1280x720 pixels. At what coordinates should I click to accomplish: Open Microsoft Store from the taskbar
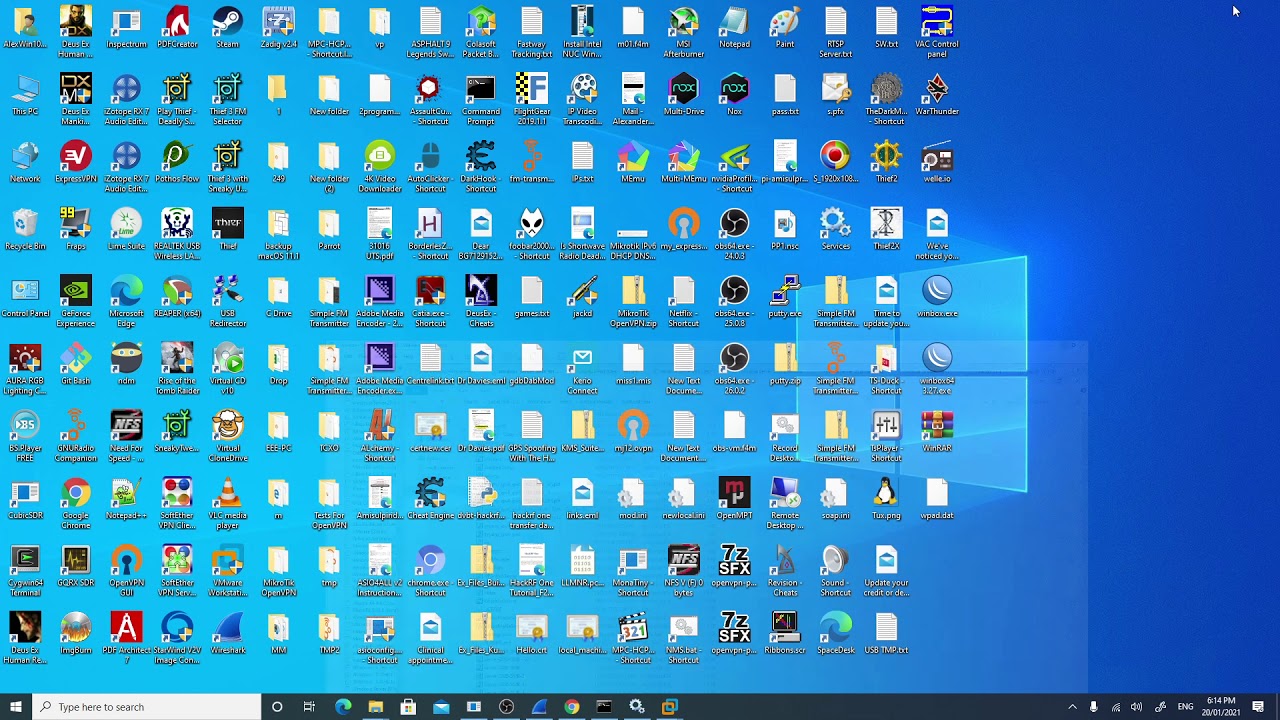tap(408, 707)
